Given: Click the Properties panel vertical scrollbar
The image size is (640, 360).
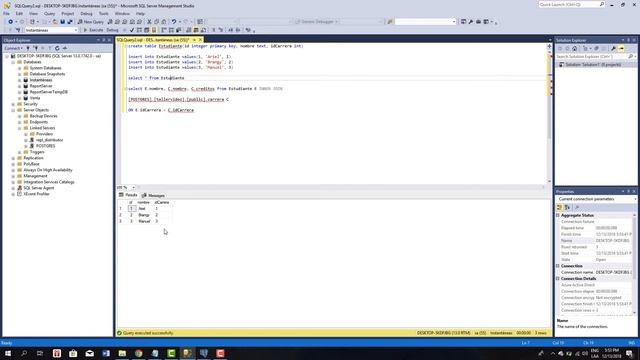Looking at the screenshot, I should pyautogui.click(x=634, y=263).
